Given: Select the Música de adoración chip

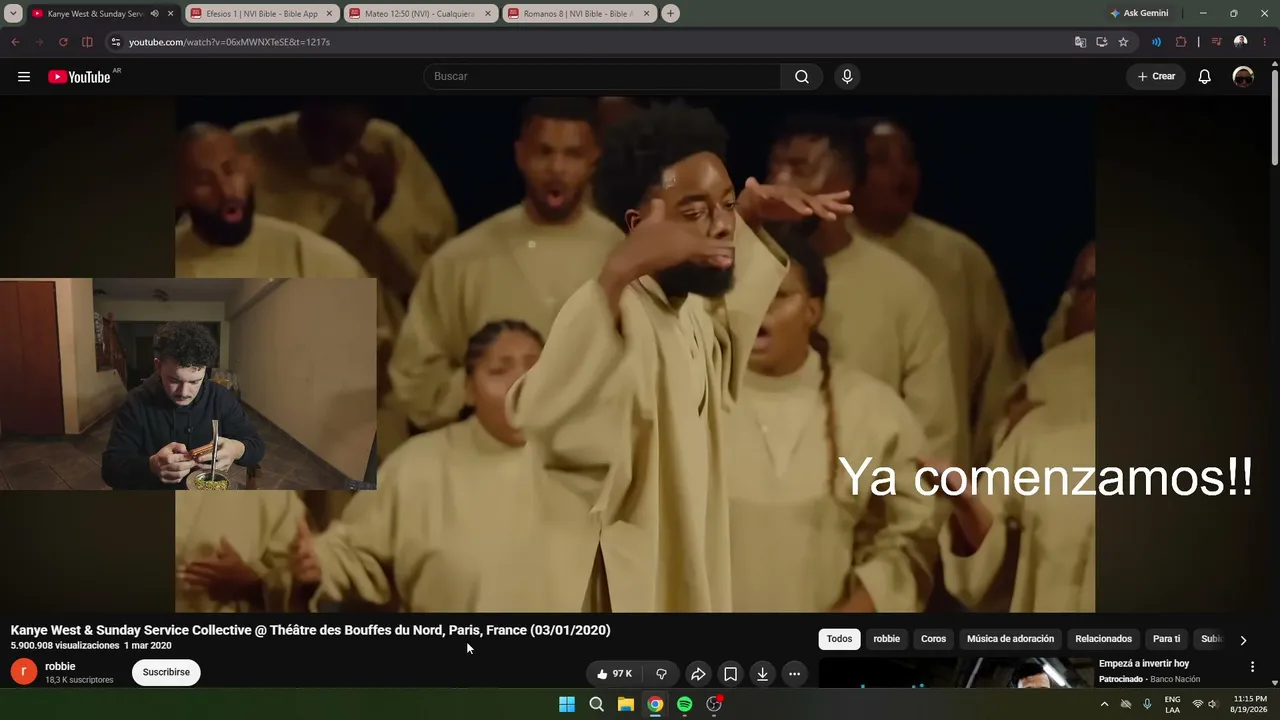Looking at the screenshot, I should 1010,639.
